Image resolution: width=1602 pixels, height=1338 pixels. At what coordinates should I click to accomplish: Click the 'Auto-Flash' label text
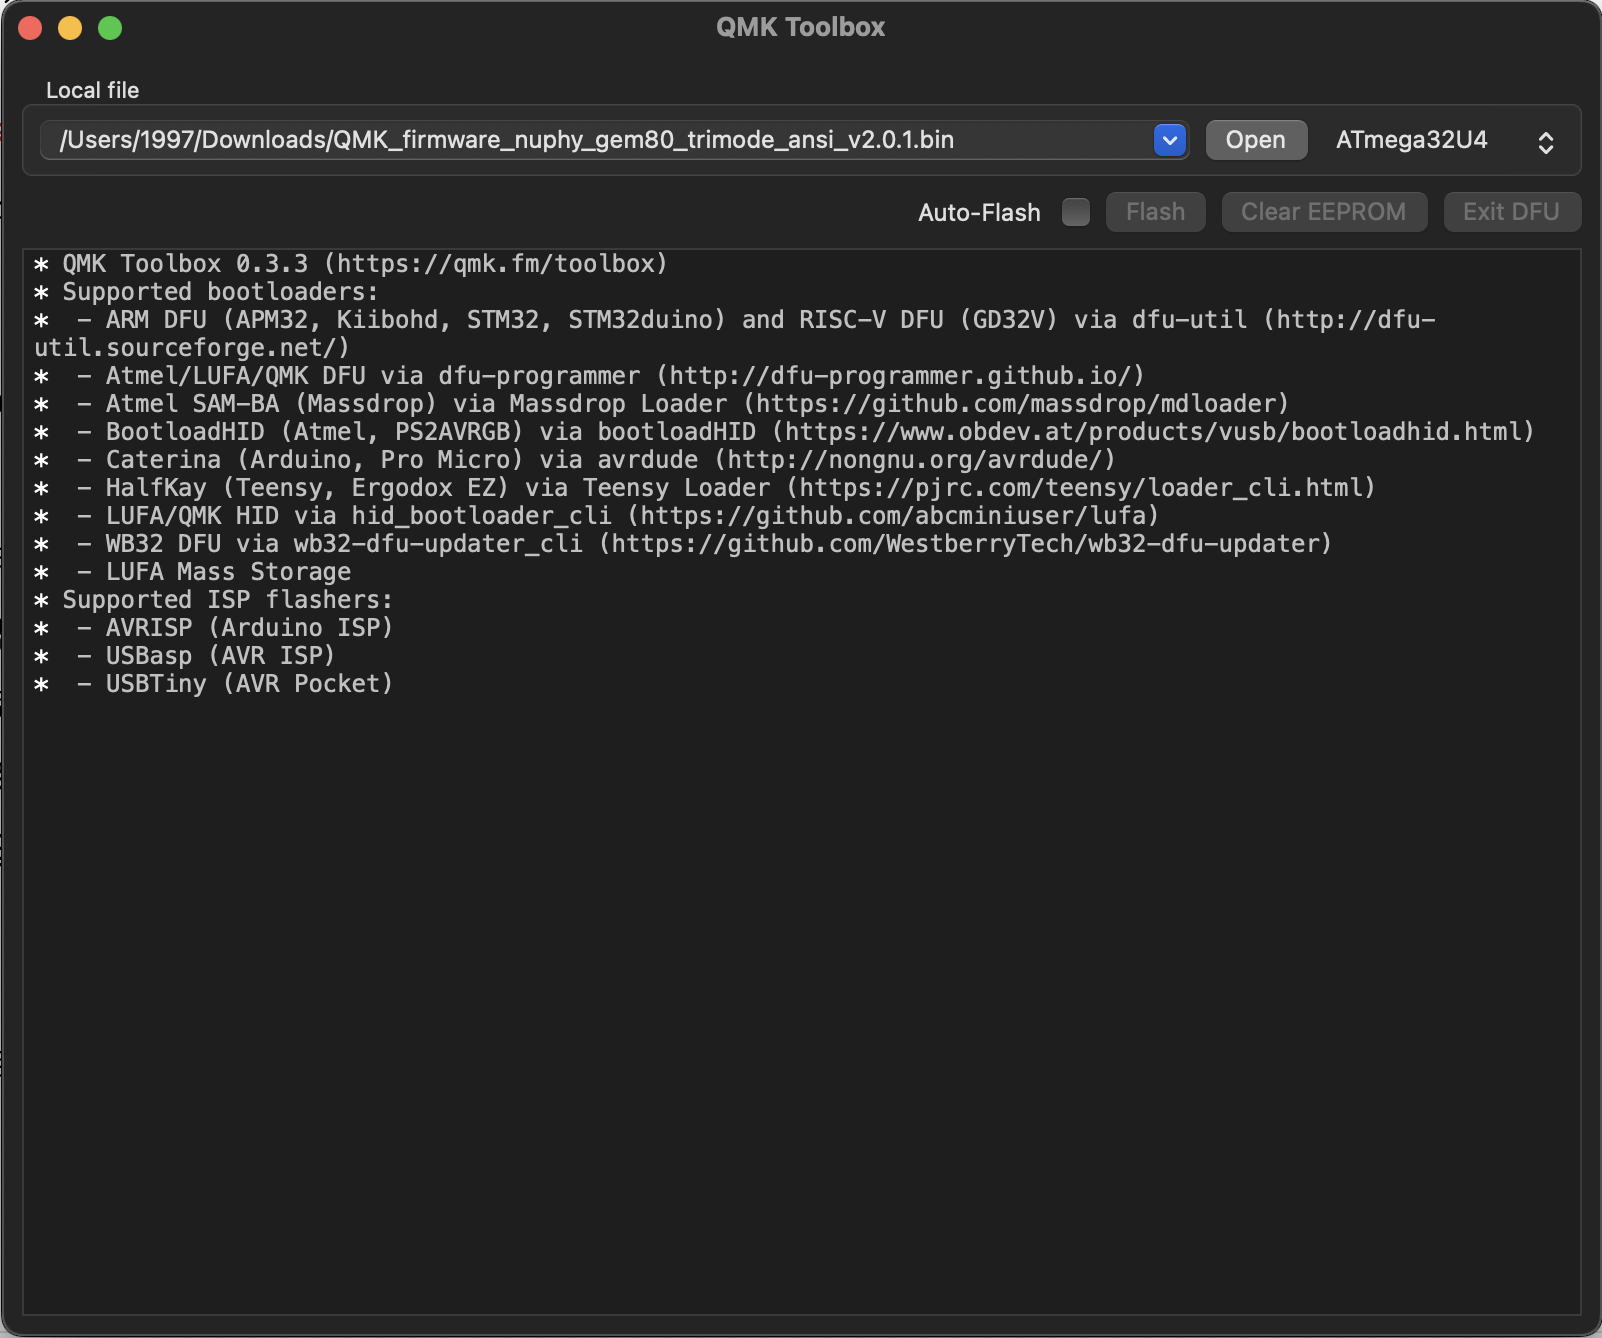979,213
